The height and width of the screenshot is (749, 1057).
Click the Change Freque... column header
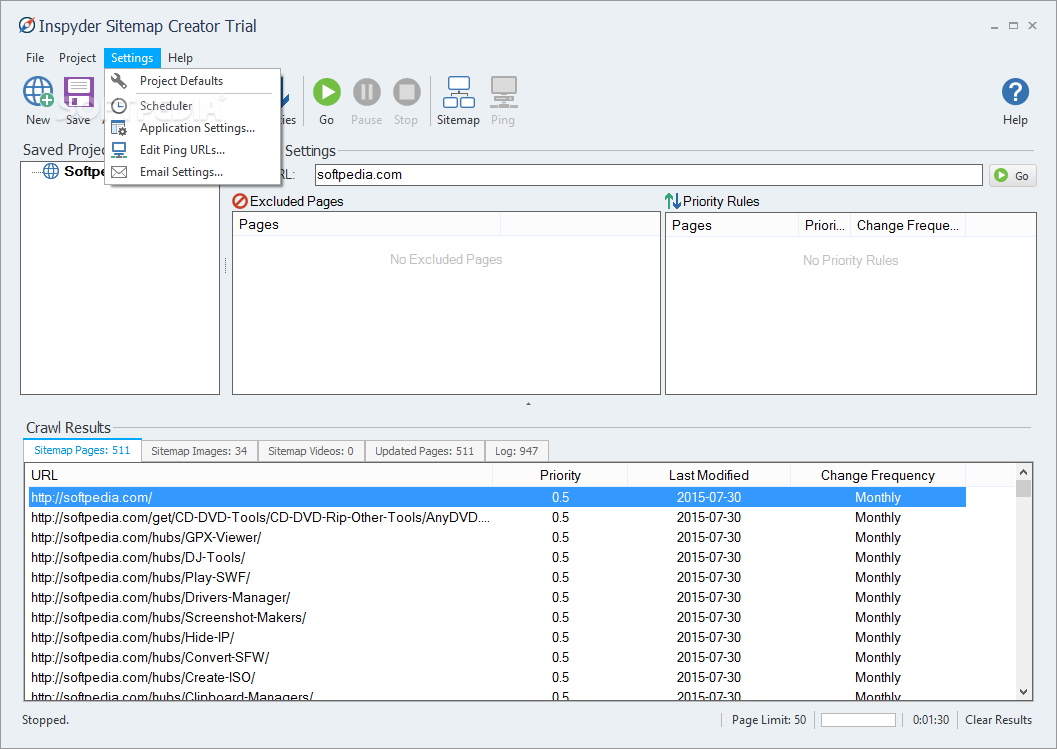[x=907, y=225]
